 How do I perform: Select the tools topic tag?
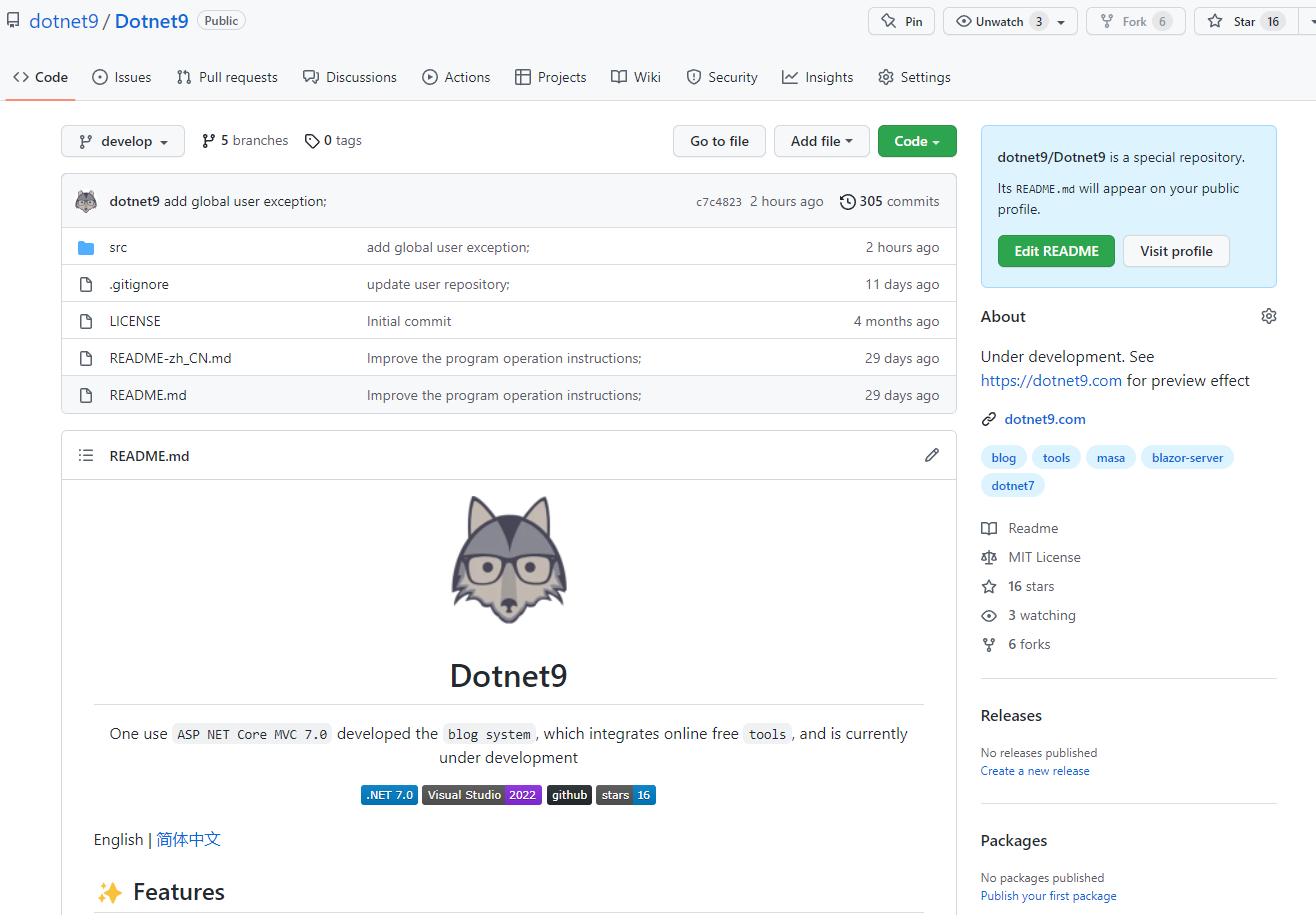(1056, 457)
